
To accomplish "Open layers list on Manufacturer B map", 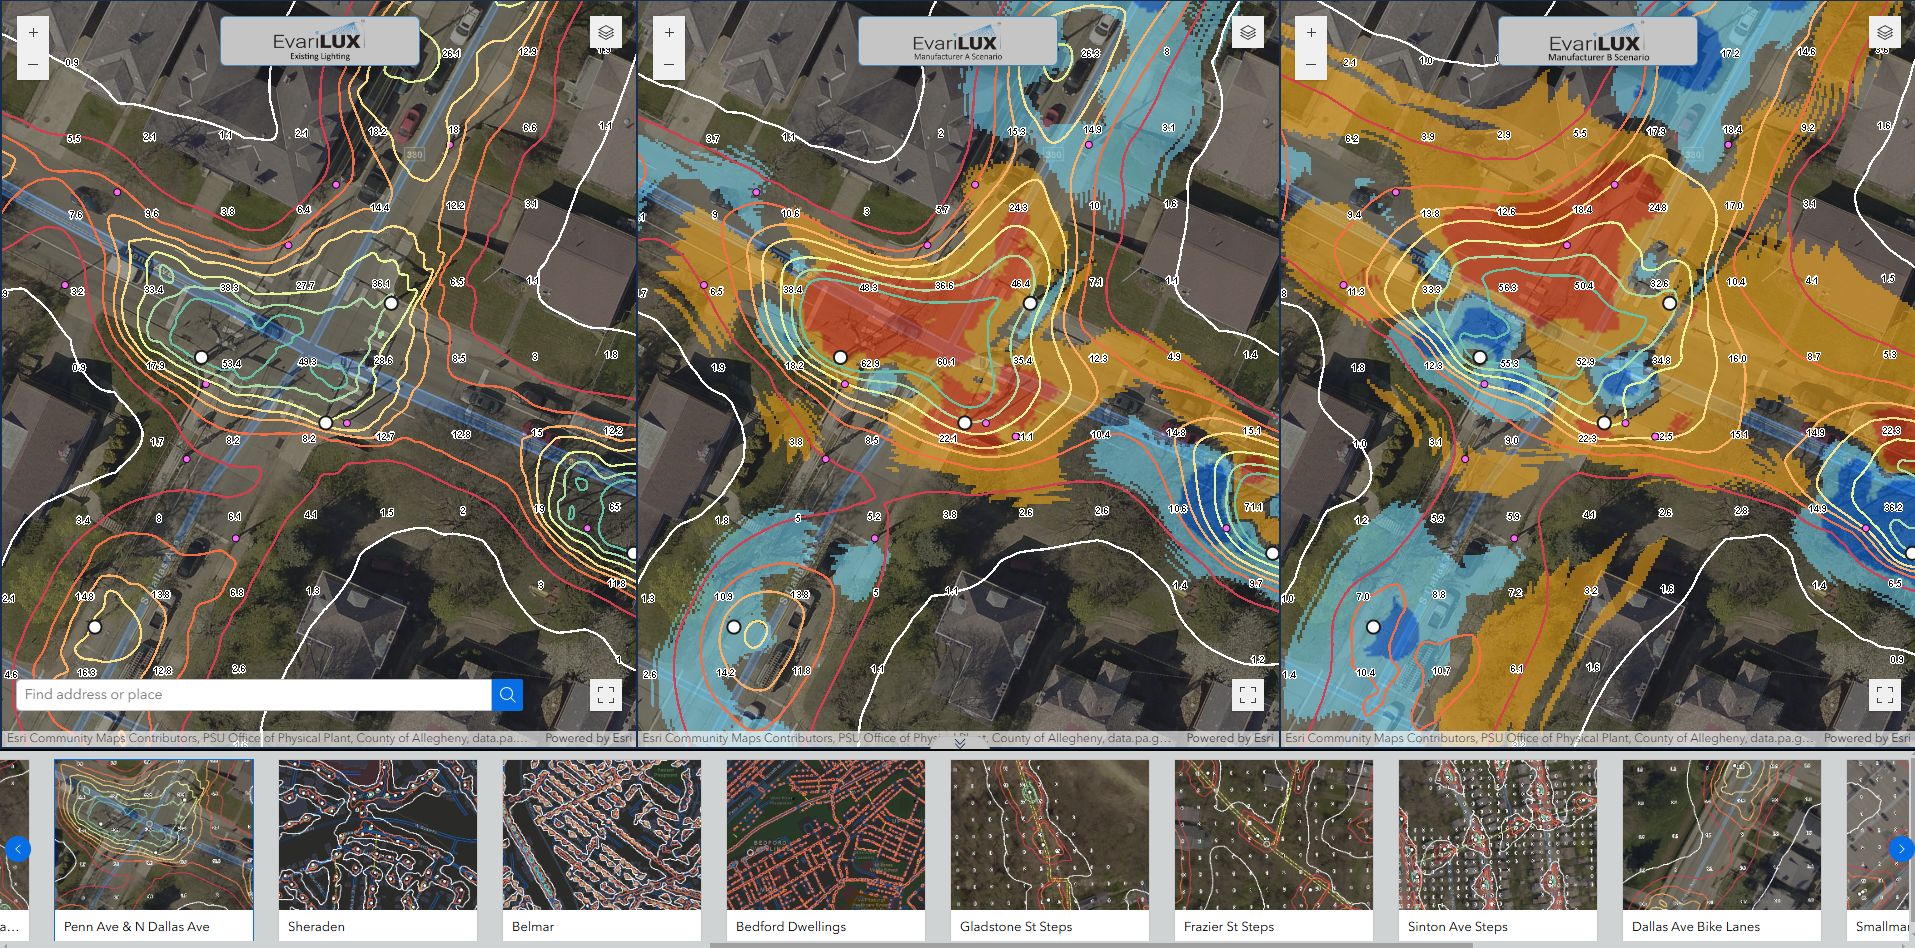I will click(1885, 33).
